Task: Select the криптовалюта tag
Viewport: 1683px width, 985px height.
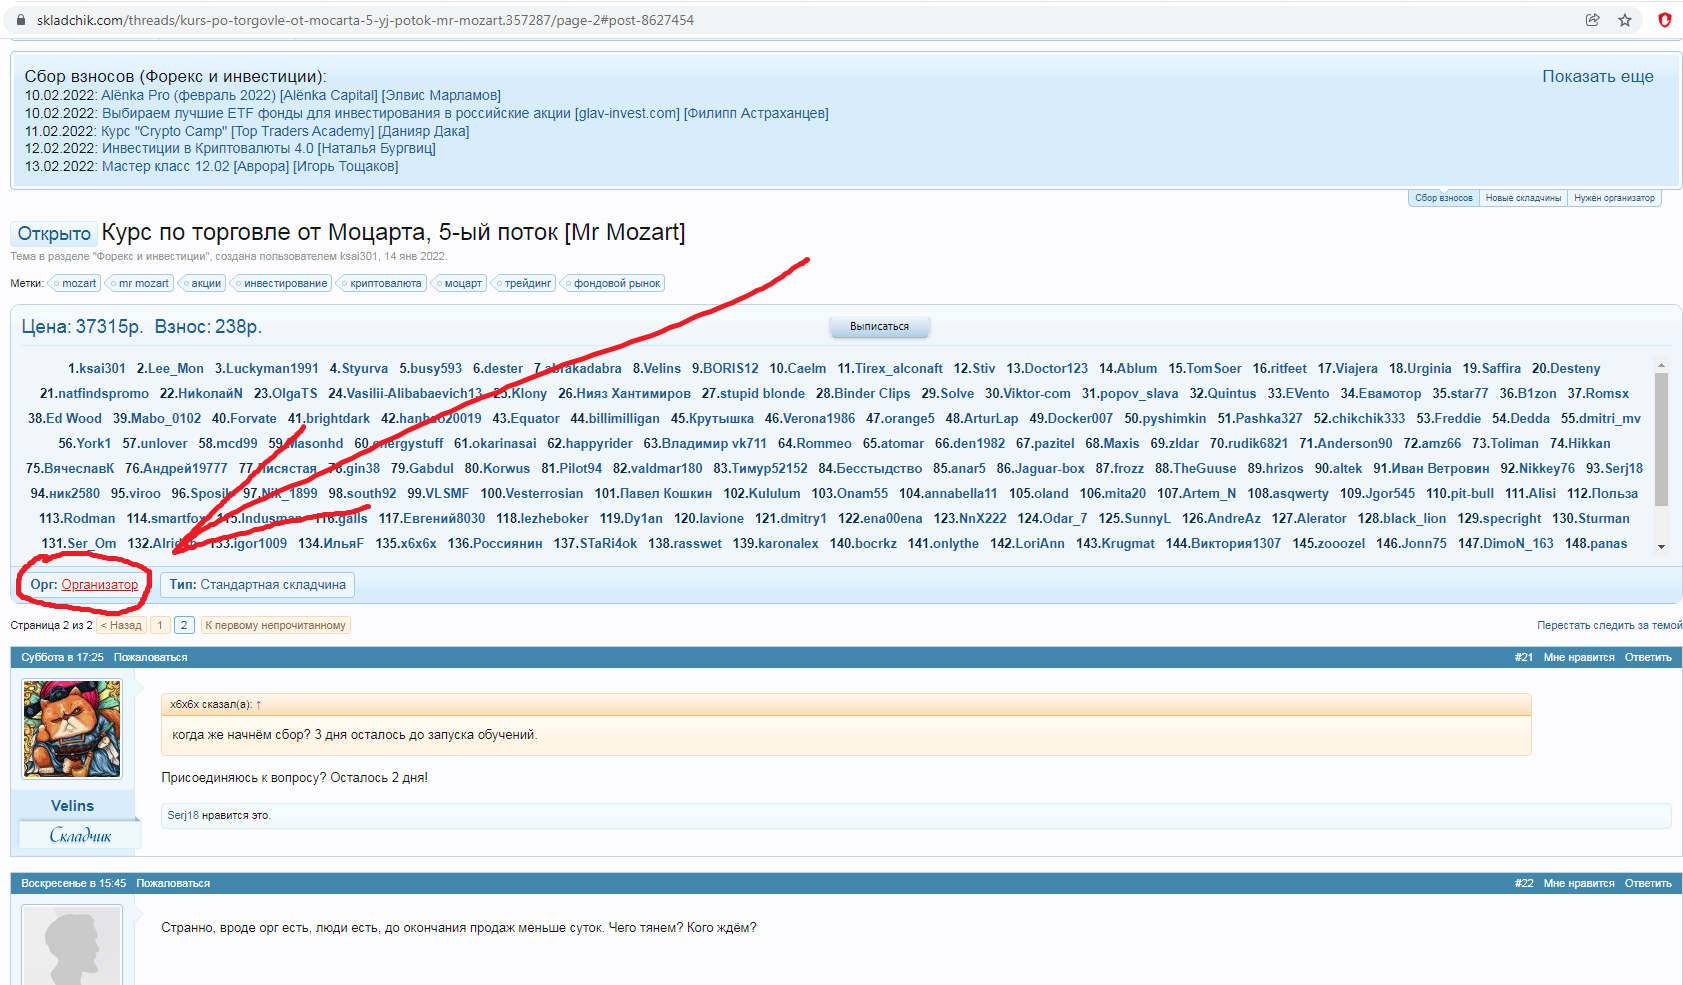Action: click(385, 283)
